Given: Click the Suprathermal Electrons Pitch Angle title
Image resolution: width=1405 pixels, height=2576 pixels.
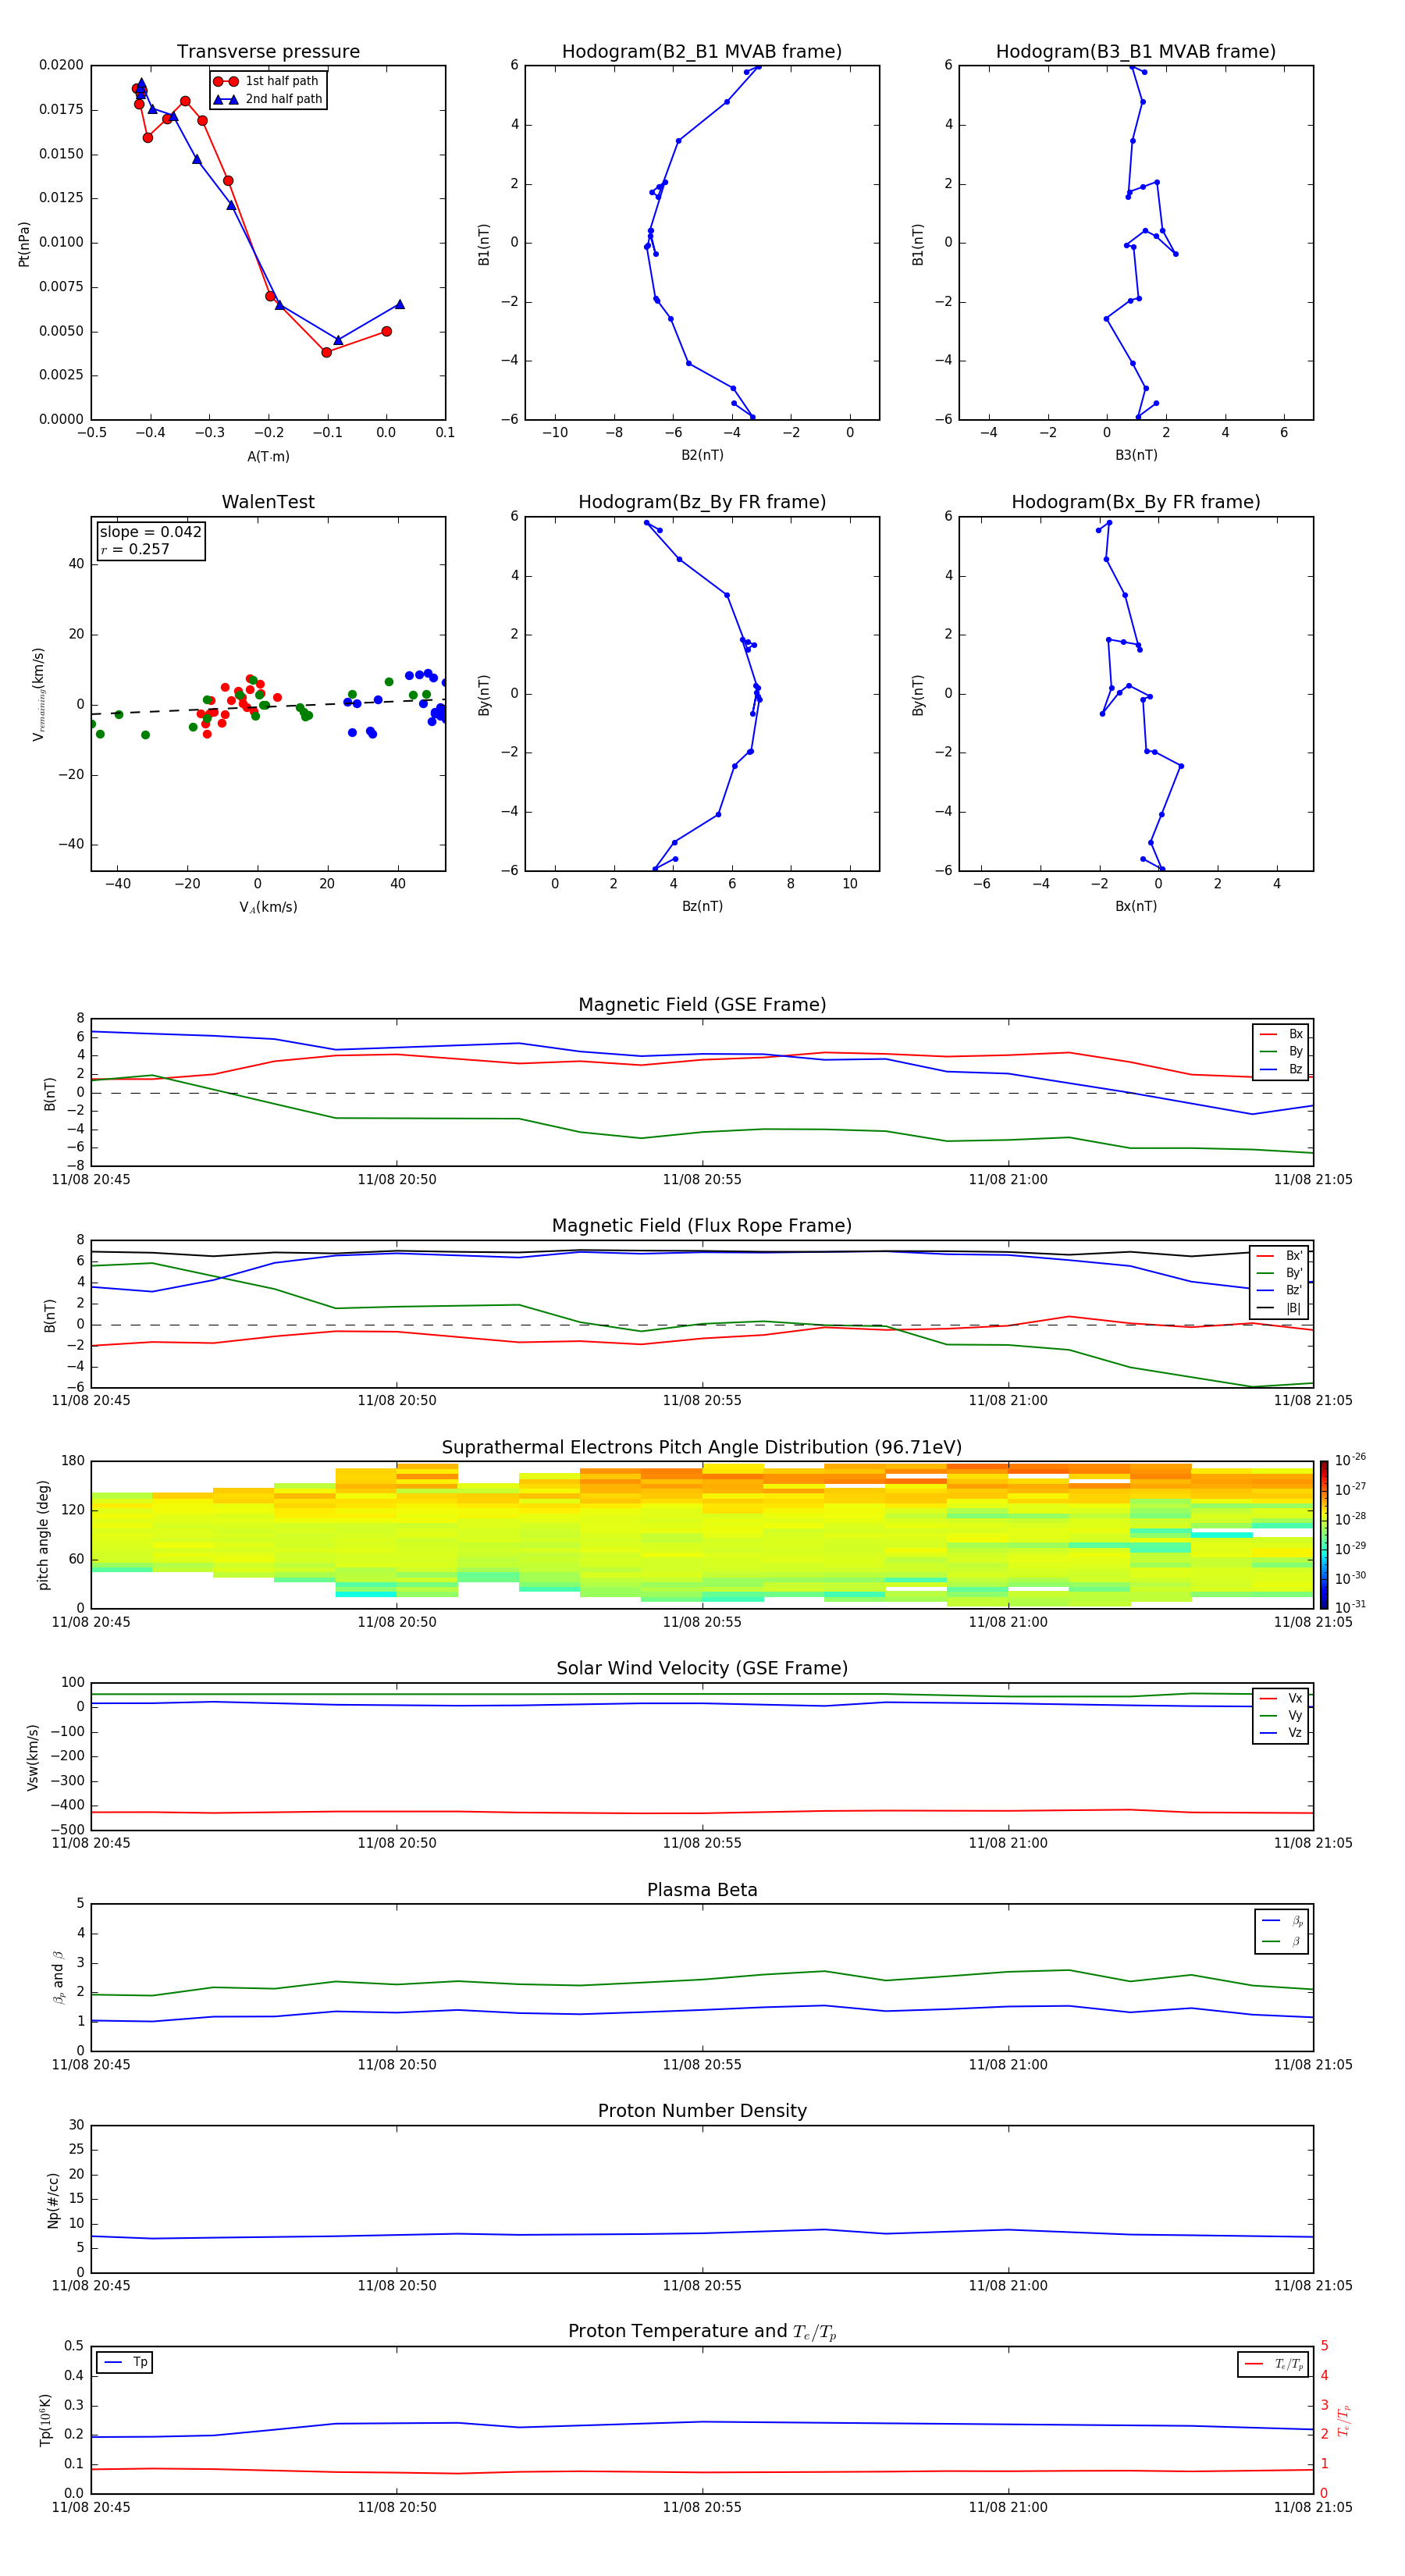Looking at the screenshot, I should (x=702, y=1448).
